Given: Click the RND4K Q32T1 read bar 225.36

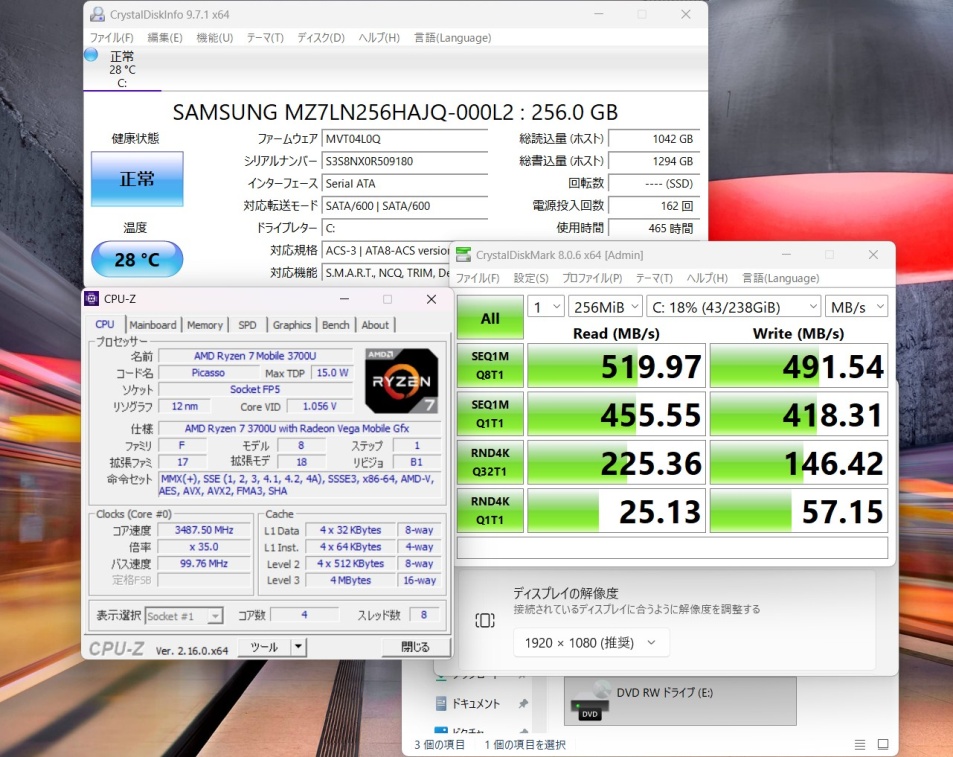Looking at the screenshot, I should point(616,463).
